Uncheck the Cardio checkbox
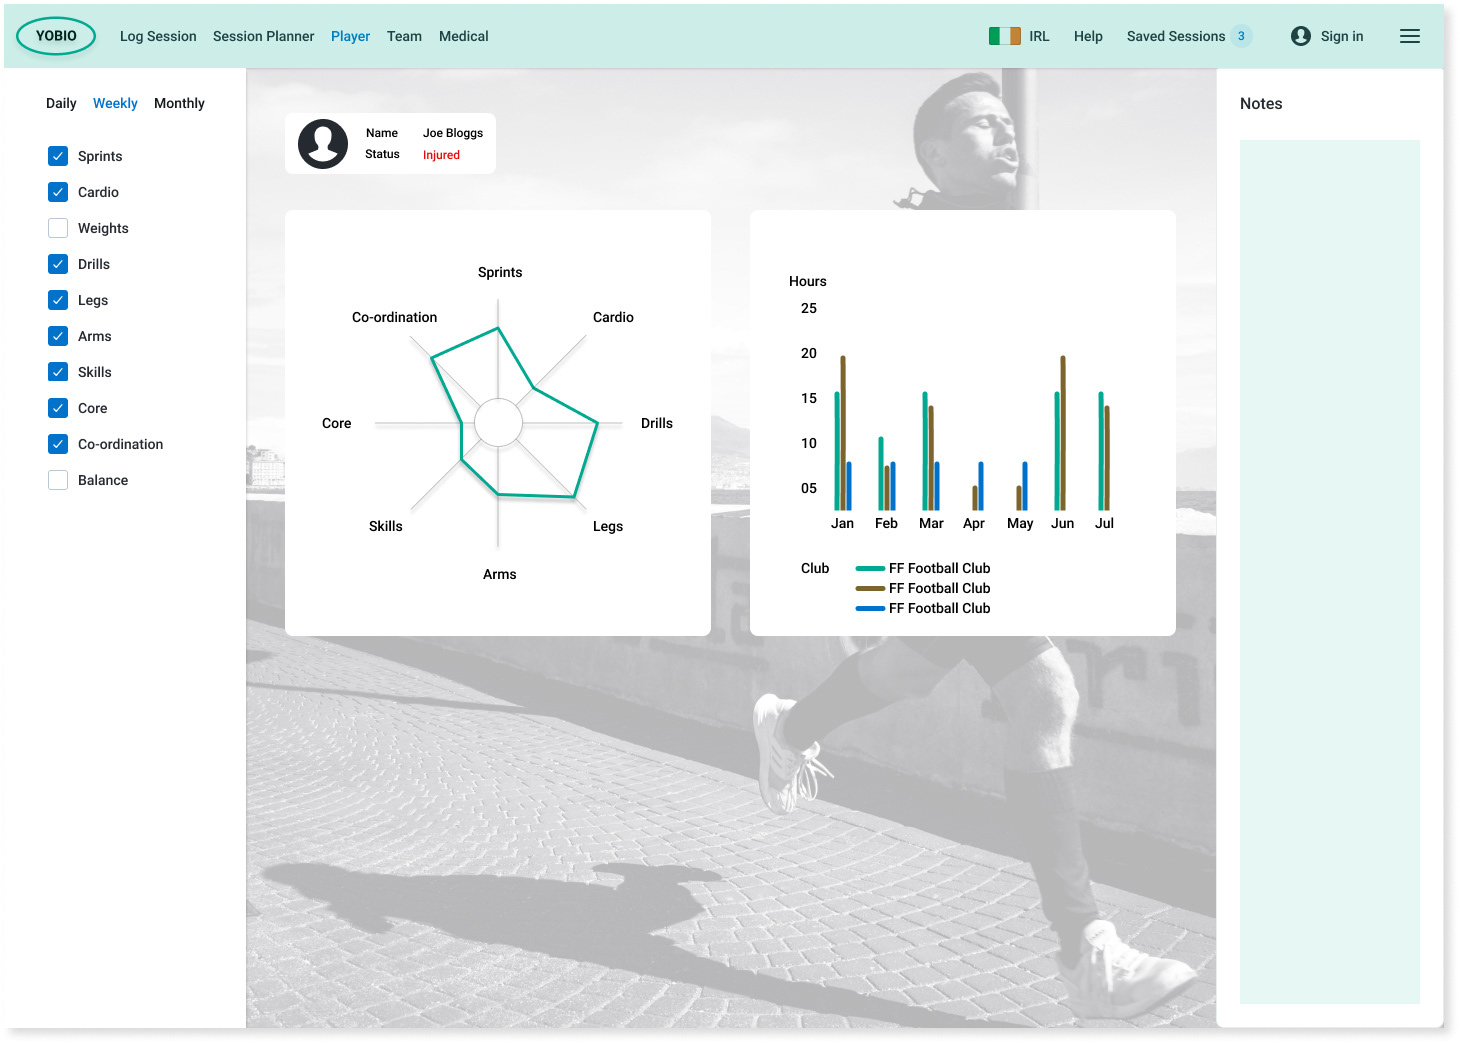The width and height of the screenshot is (1460, 1044). pos(58,192)
